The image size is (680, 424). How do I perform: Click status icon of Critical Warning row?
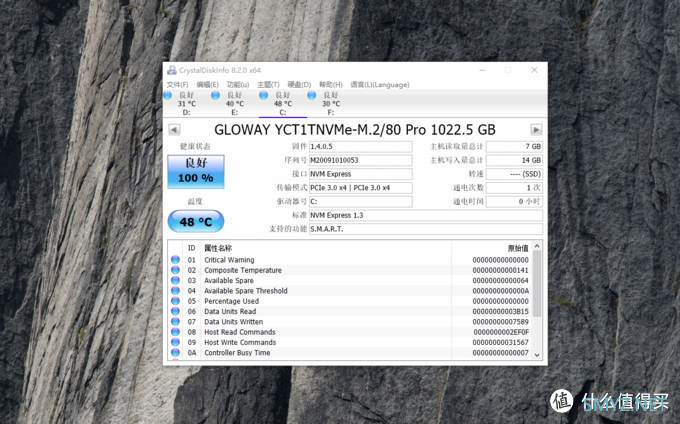[x=175, y=260]
